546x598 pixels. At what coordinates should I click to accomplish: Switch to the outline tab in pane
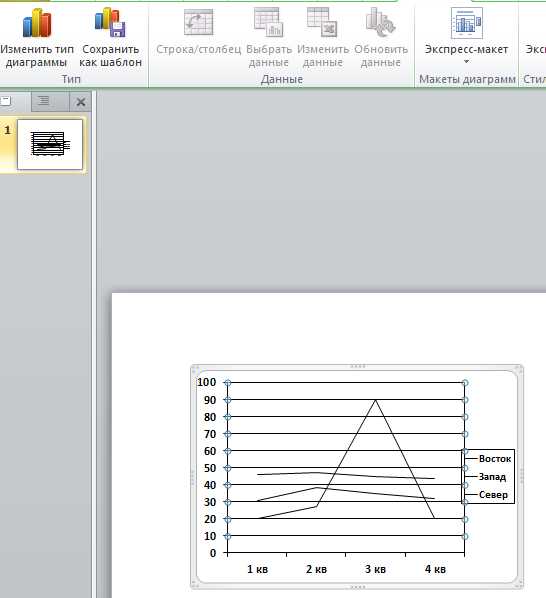[44, 101]
